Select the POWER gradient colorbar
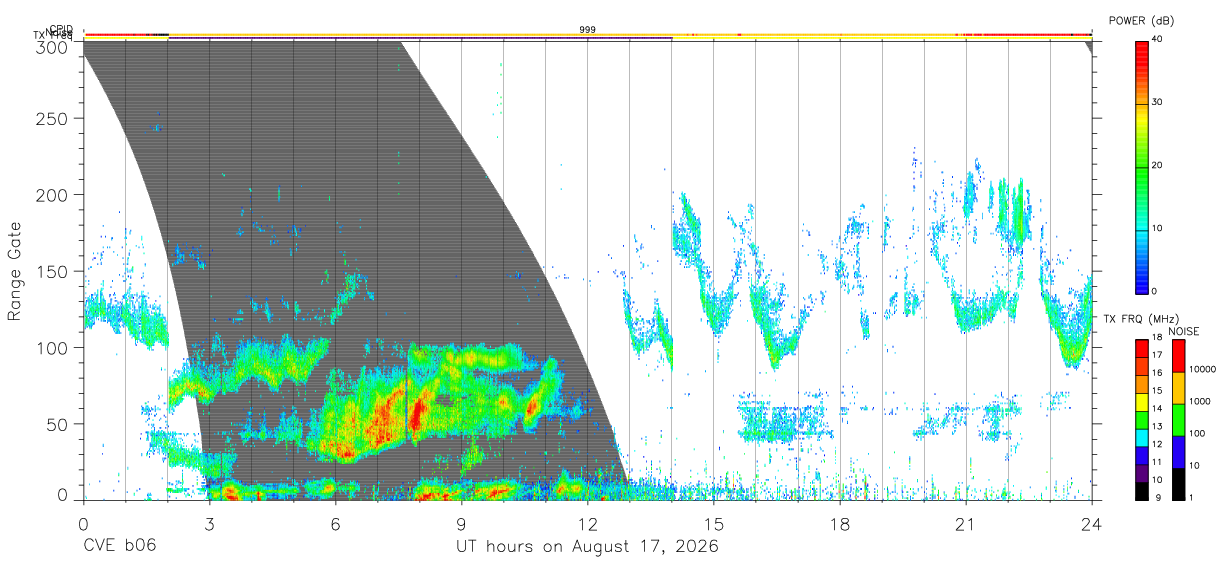 click(x=1143, y=166)
